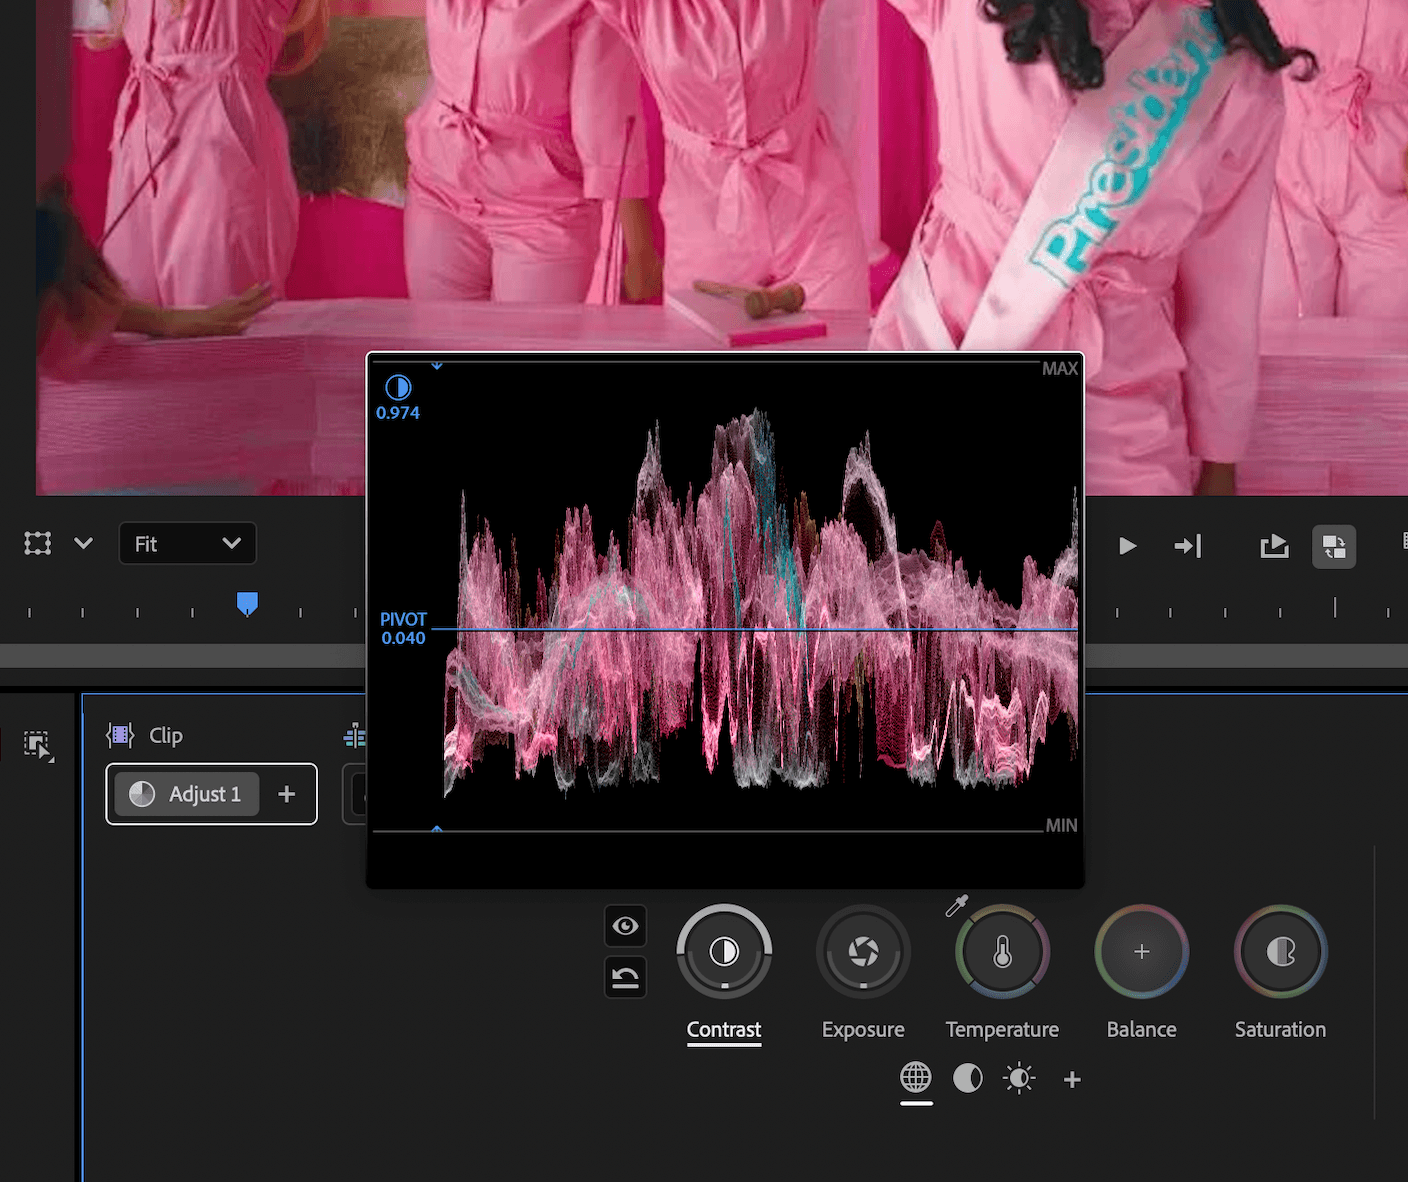Toggle the adjustment visibility eye

(x=626, y=926)
